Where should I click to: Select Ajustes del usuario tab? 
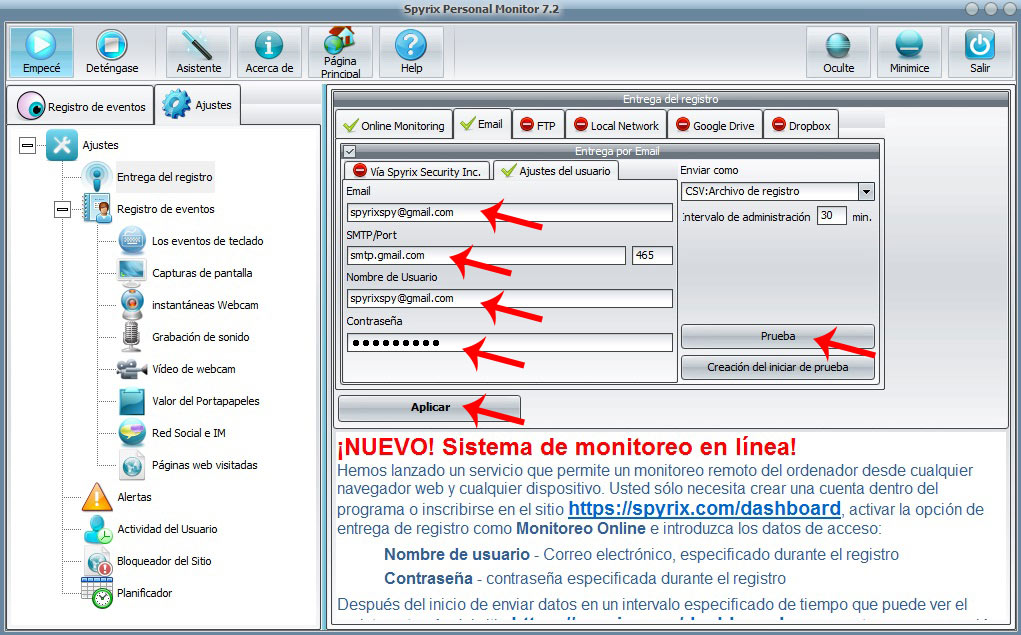coord(556,171)
